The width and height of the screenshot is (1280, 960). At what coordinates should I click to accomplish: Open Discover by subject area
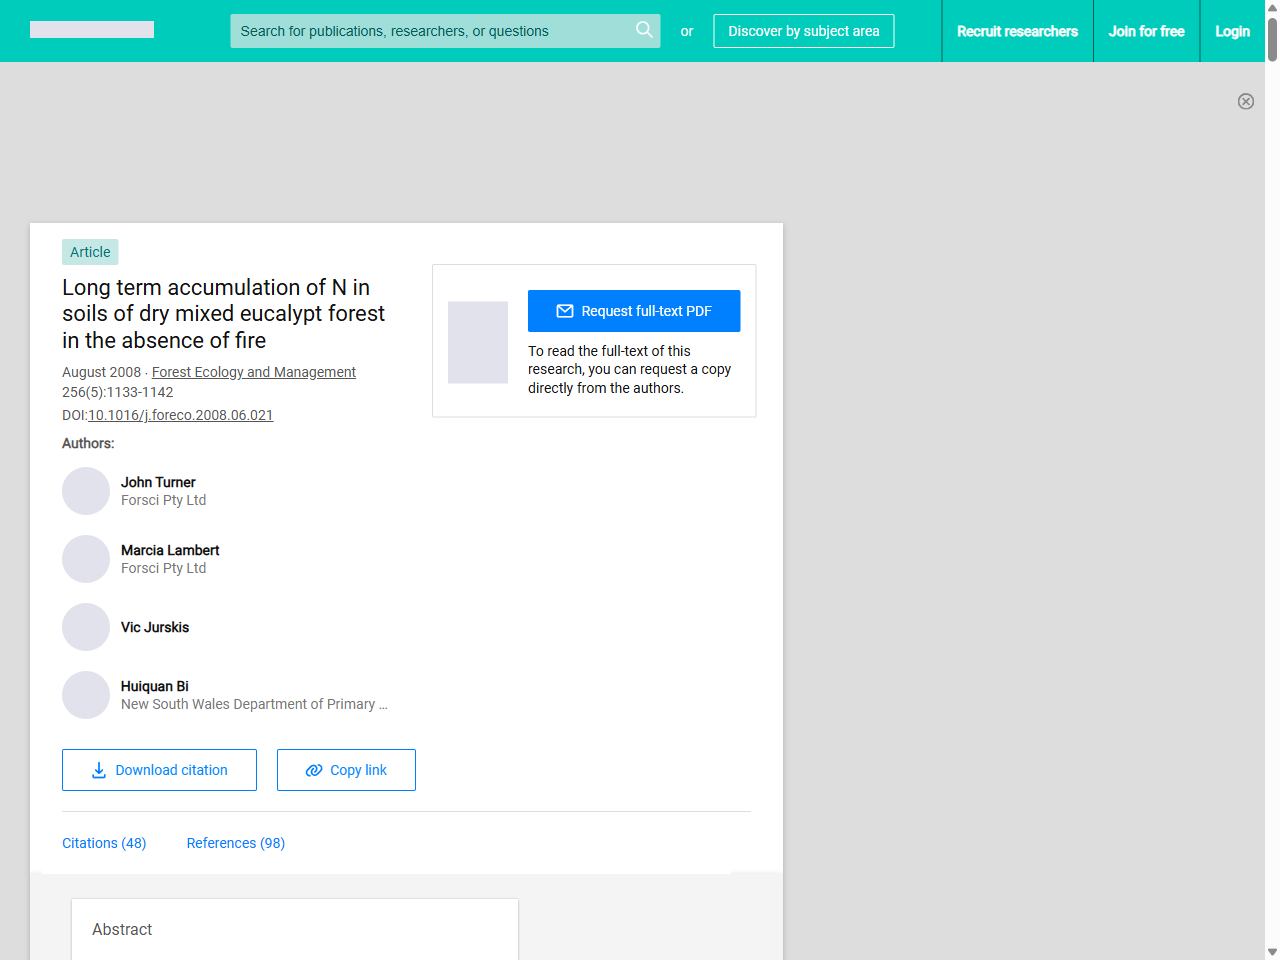coord(803,31)
